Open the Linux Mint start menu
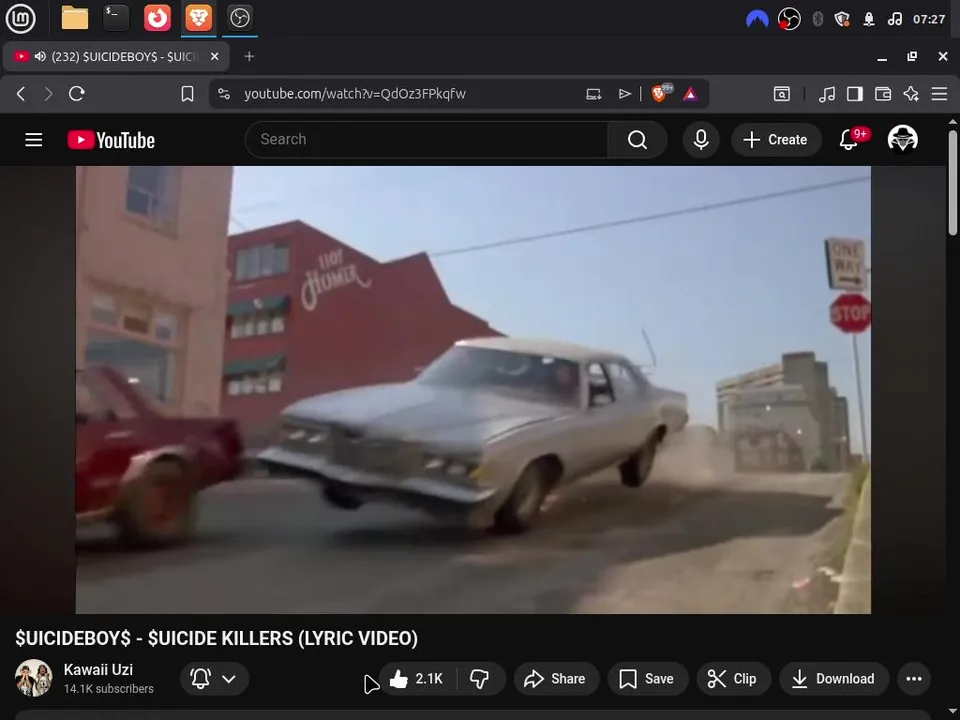 (x=20, y=18)
